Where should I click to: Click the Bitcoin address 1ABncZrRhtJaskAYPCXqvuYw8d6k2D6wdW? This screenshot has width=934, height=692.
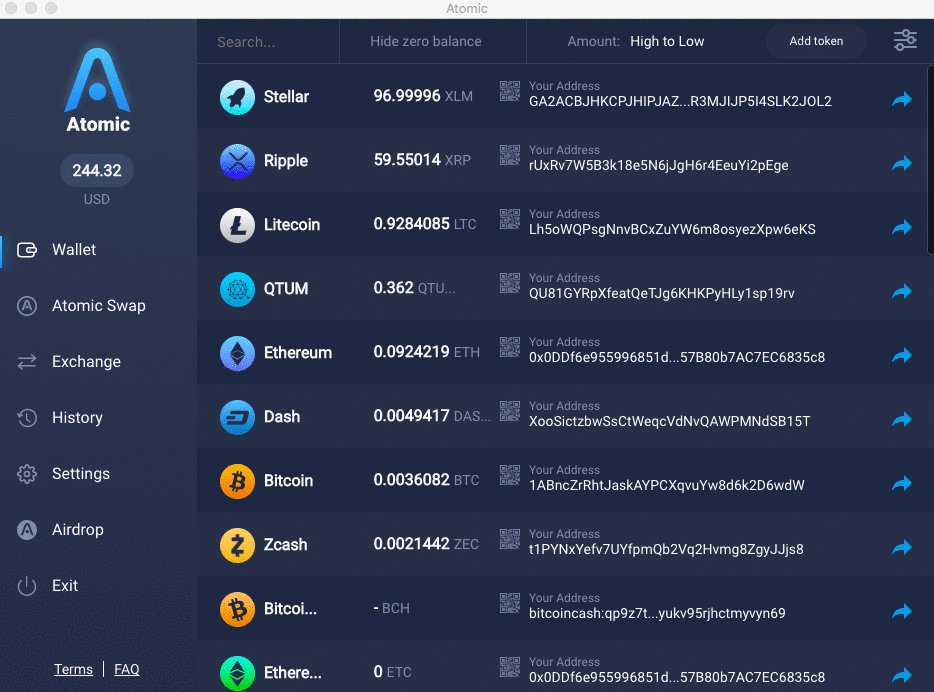coord(667,485)
